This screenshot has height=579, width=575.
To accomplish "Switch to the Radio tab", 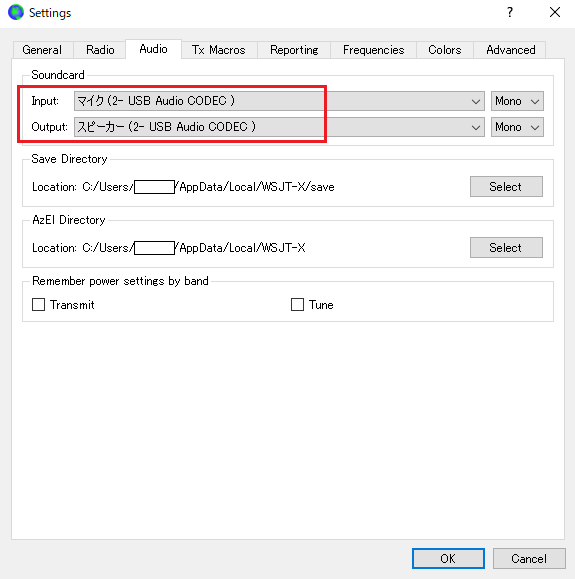I will [100, 50].
